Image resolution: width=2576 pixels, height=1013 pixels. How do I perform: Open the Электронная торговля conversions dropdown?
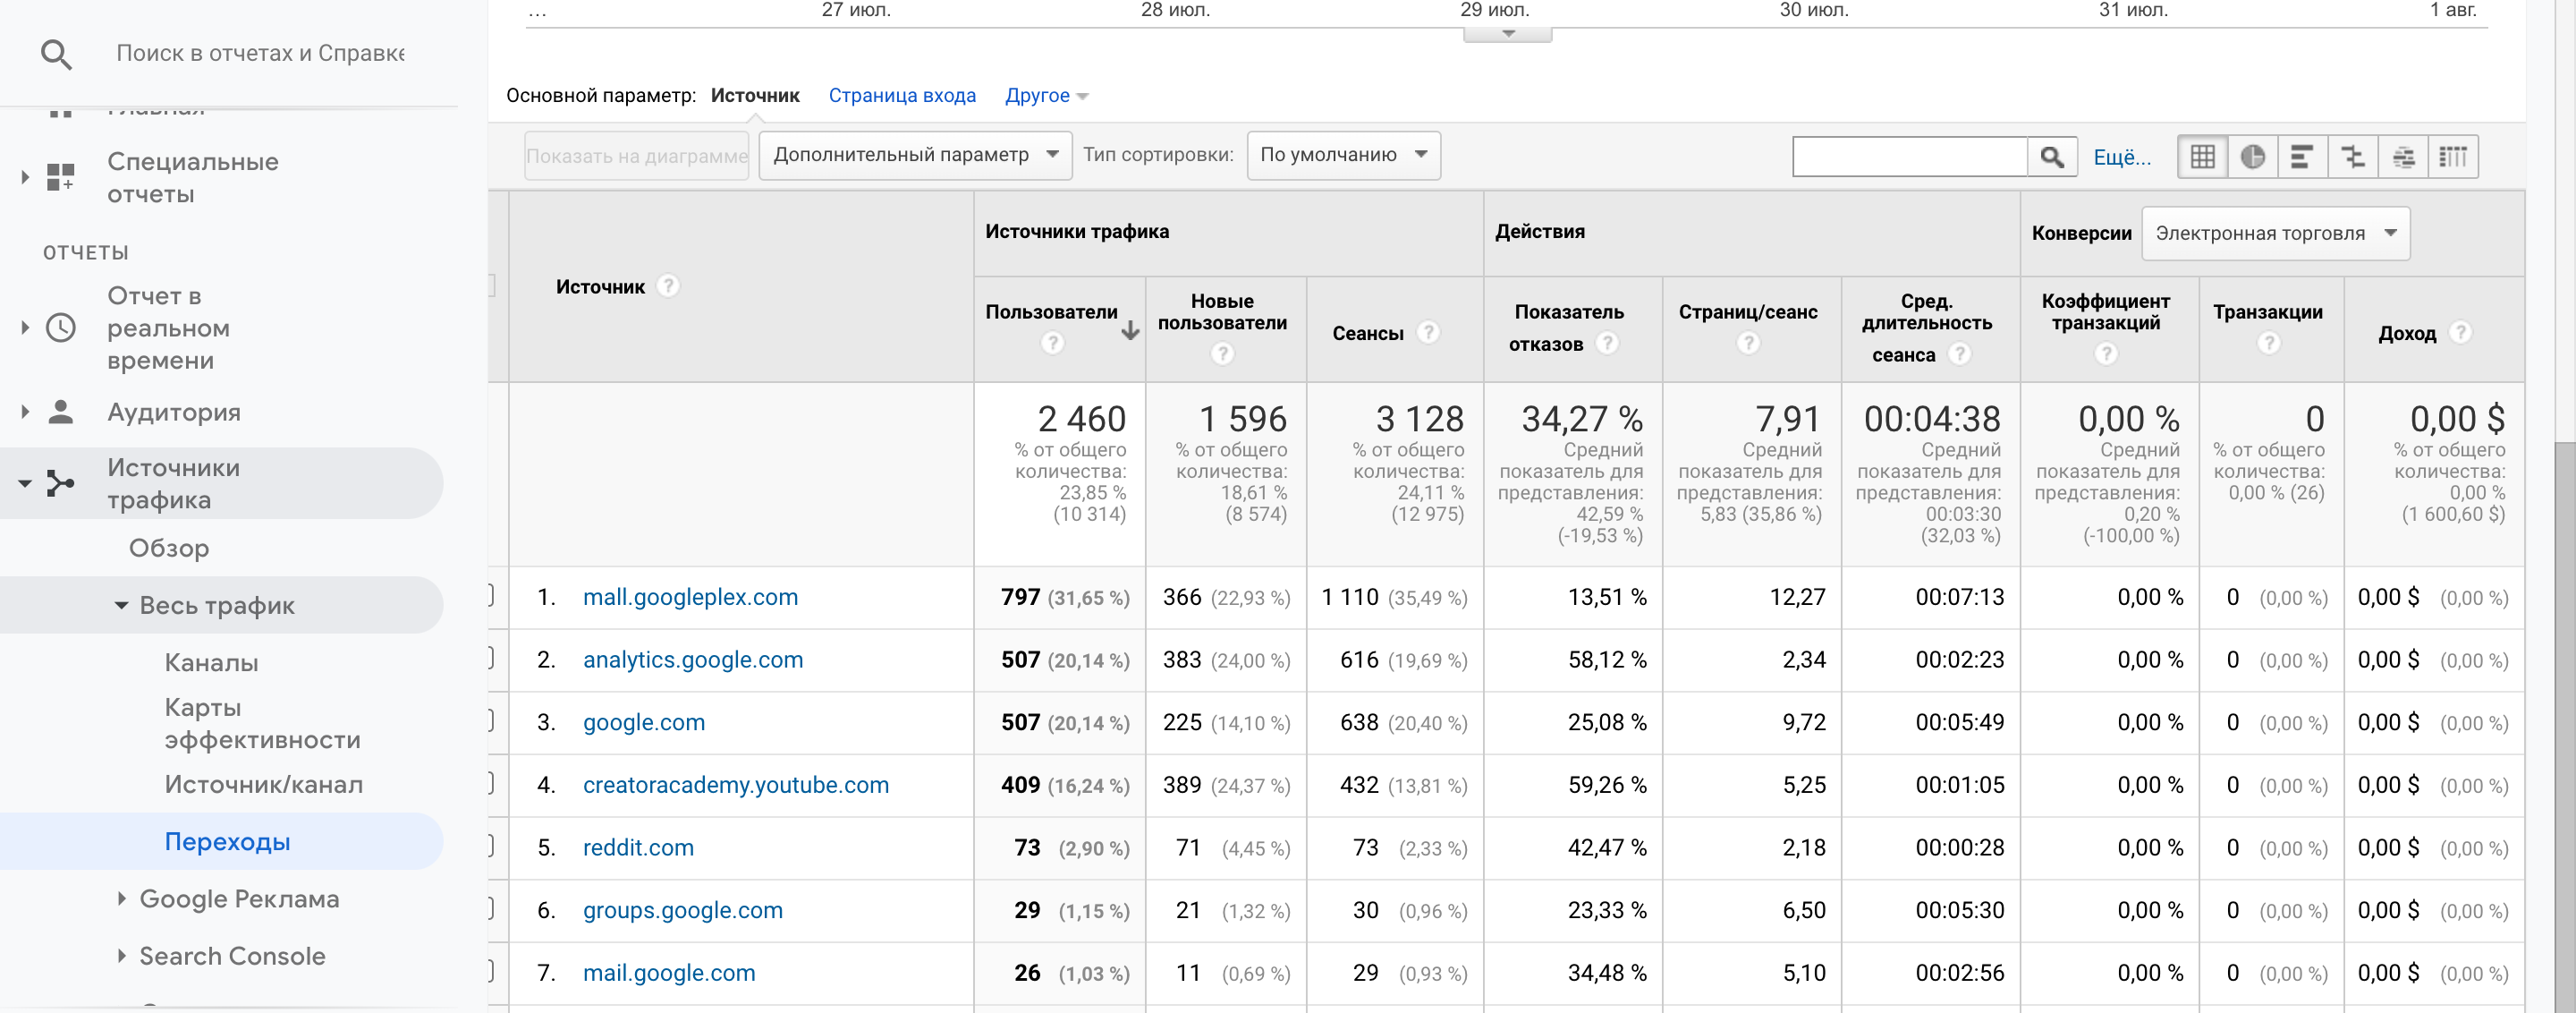(2275, 233)
